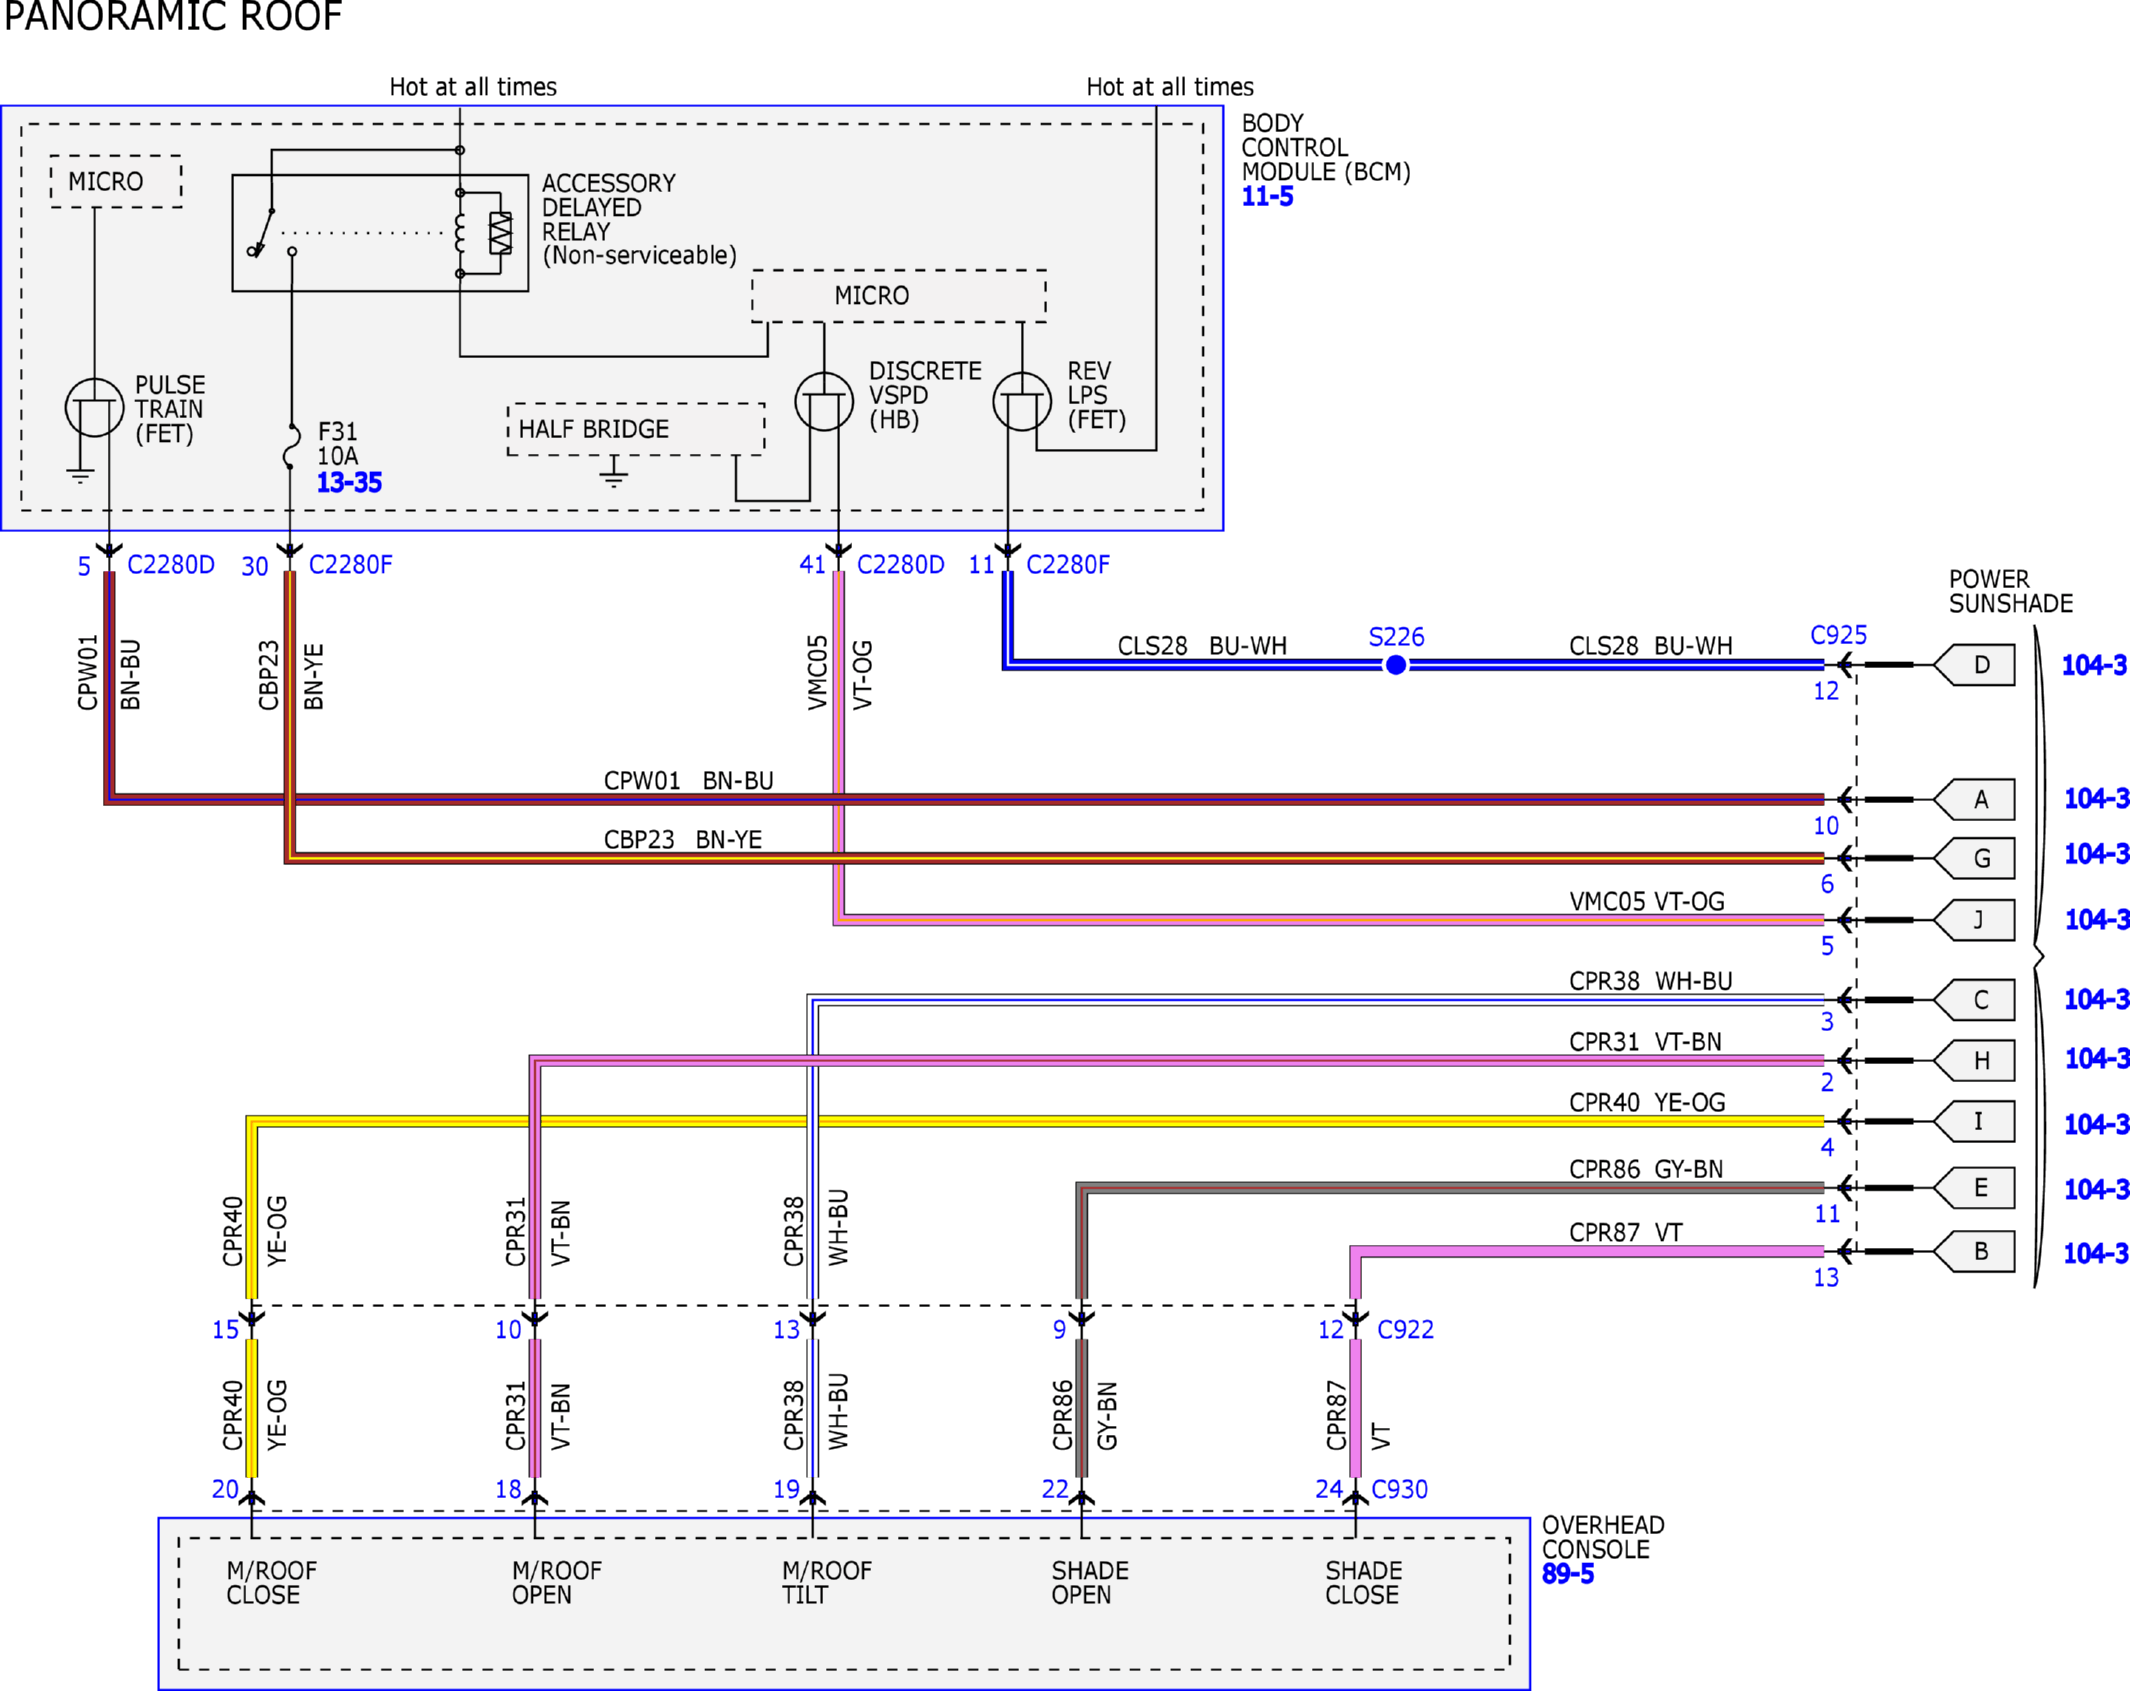This screenshot has height=1691, width=2130.
Task: Click the Pulse Train FET symbol
Action: click(94, 407)
